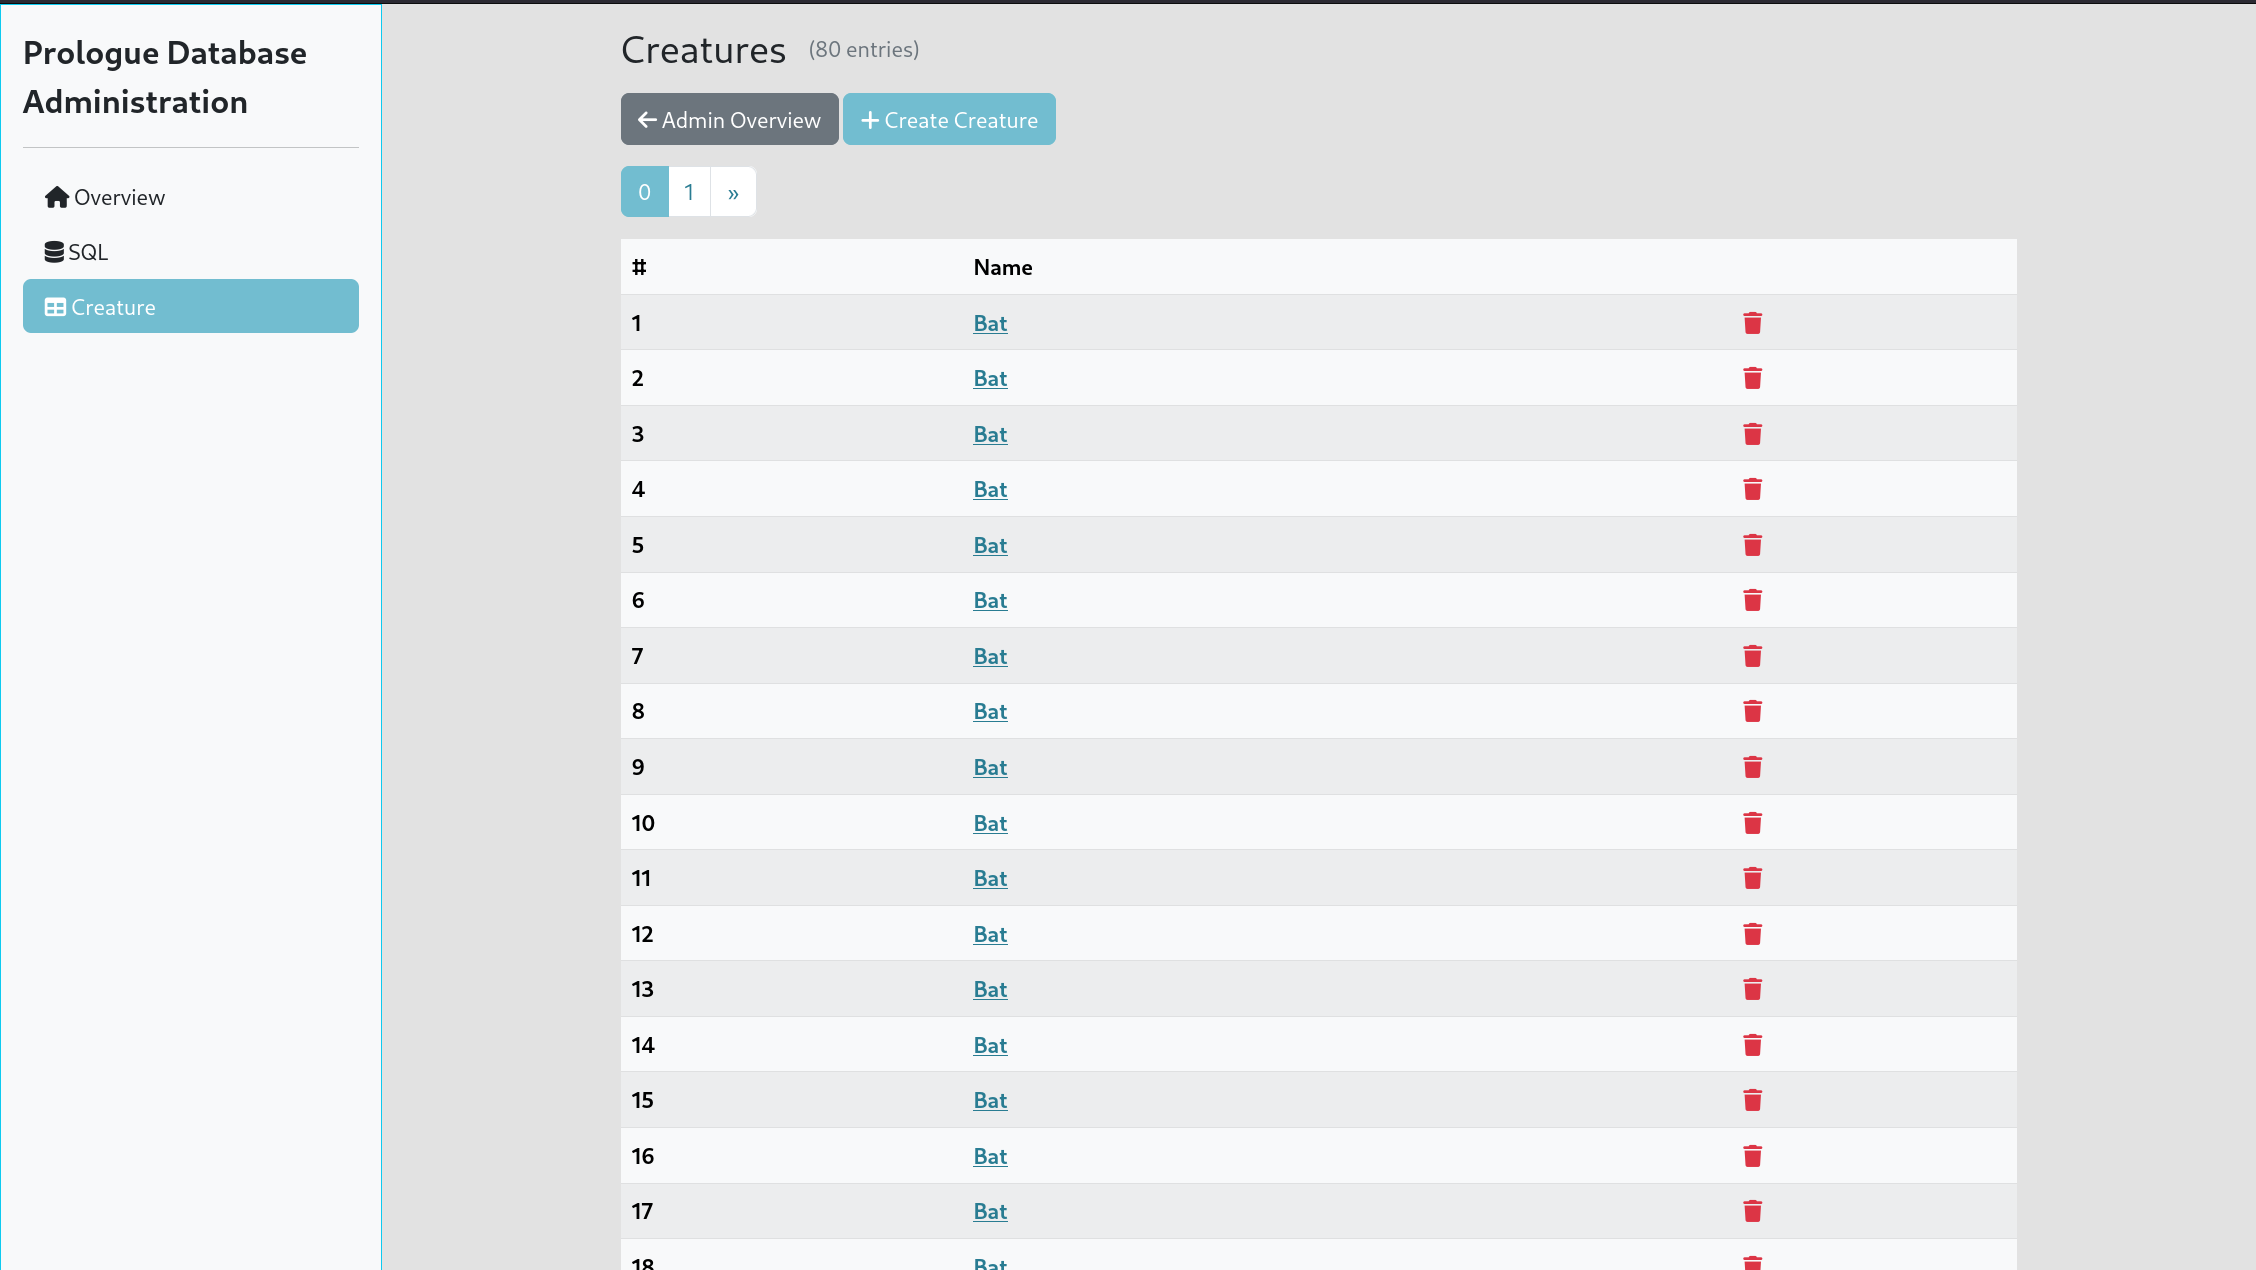Viewport: 2256px width, 1270px height.
Task: Select the Overview menu item
Action: pyautogui.click(x=119, y=197)
